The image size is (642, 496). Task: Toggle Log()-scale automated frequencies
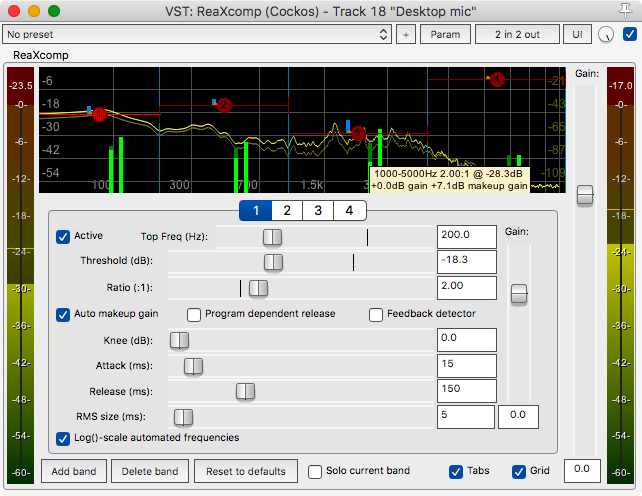63,439
